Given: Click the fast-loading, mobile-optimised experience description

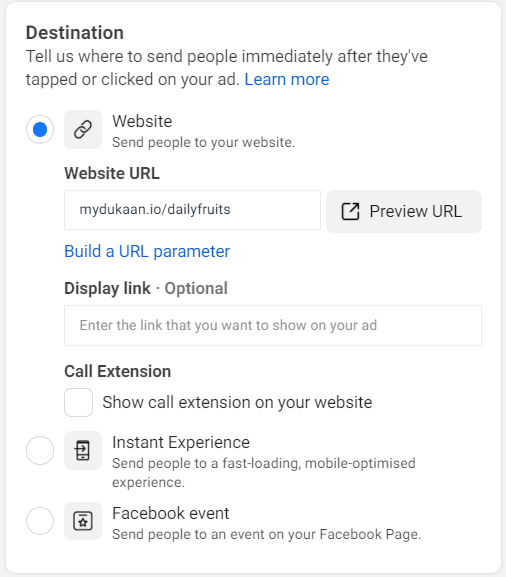Looking at the screenshot, I should pyautogui.click(x=263, y=472).
